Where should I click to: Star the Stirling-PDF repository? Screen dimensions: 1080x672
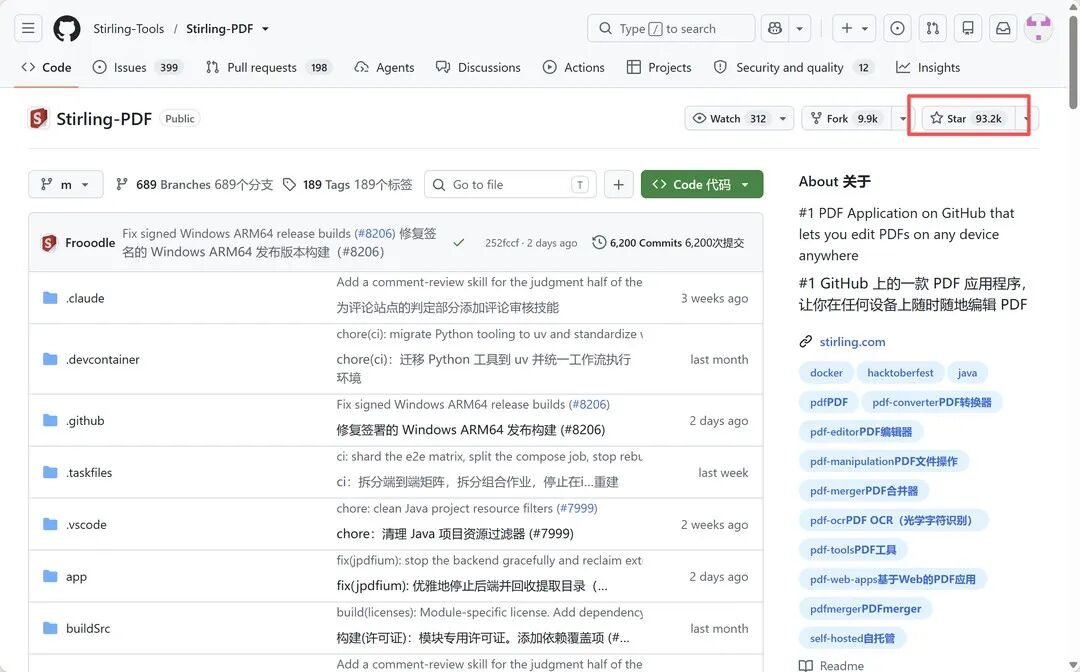coord(968,118)
